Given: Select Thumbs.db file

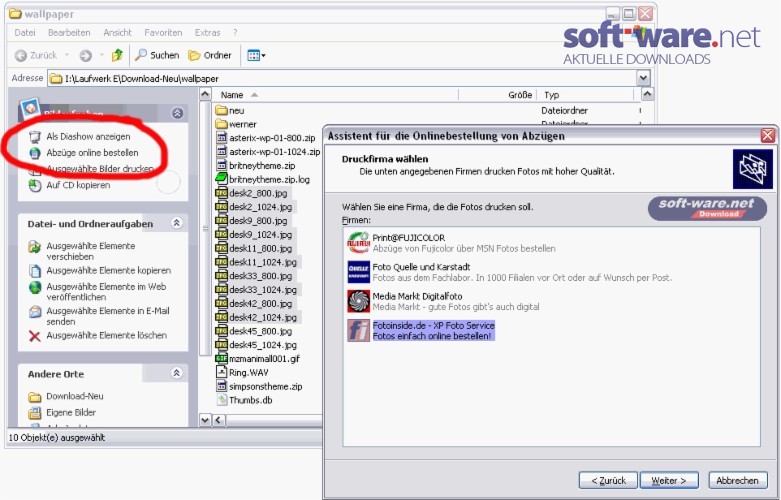Looking at the screenshot, I should (x=251, y=400).
